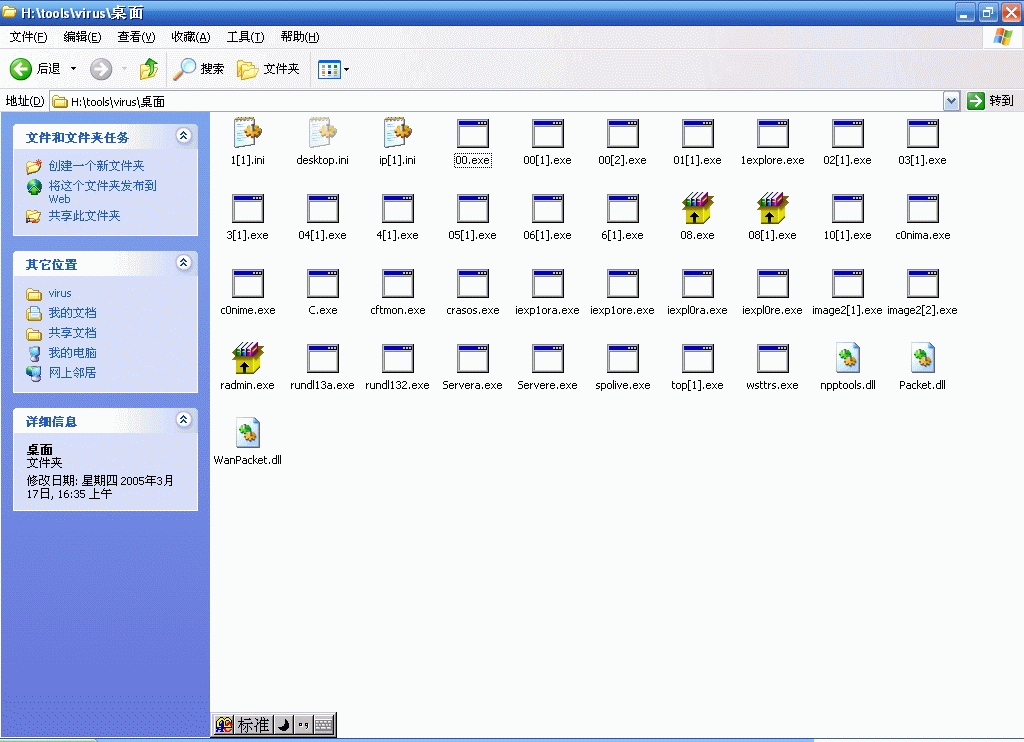The image size is (1024, 742).
Task: Select the Servere.exe file icon
Action: click(x=548, y=358)
